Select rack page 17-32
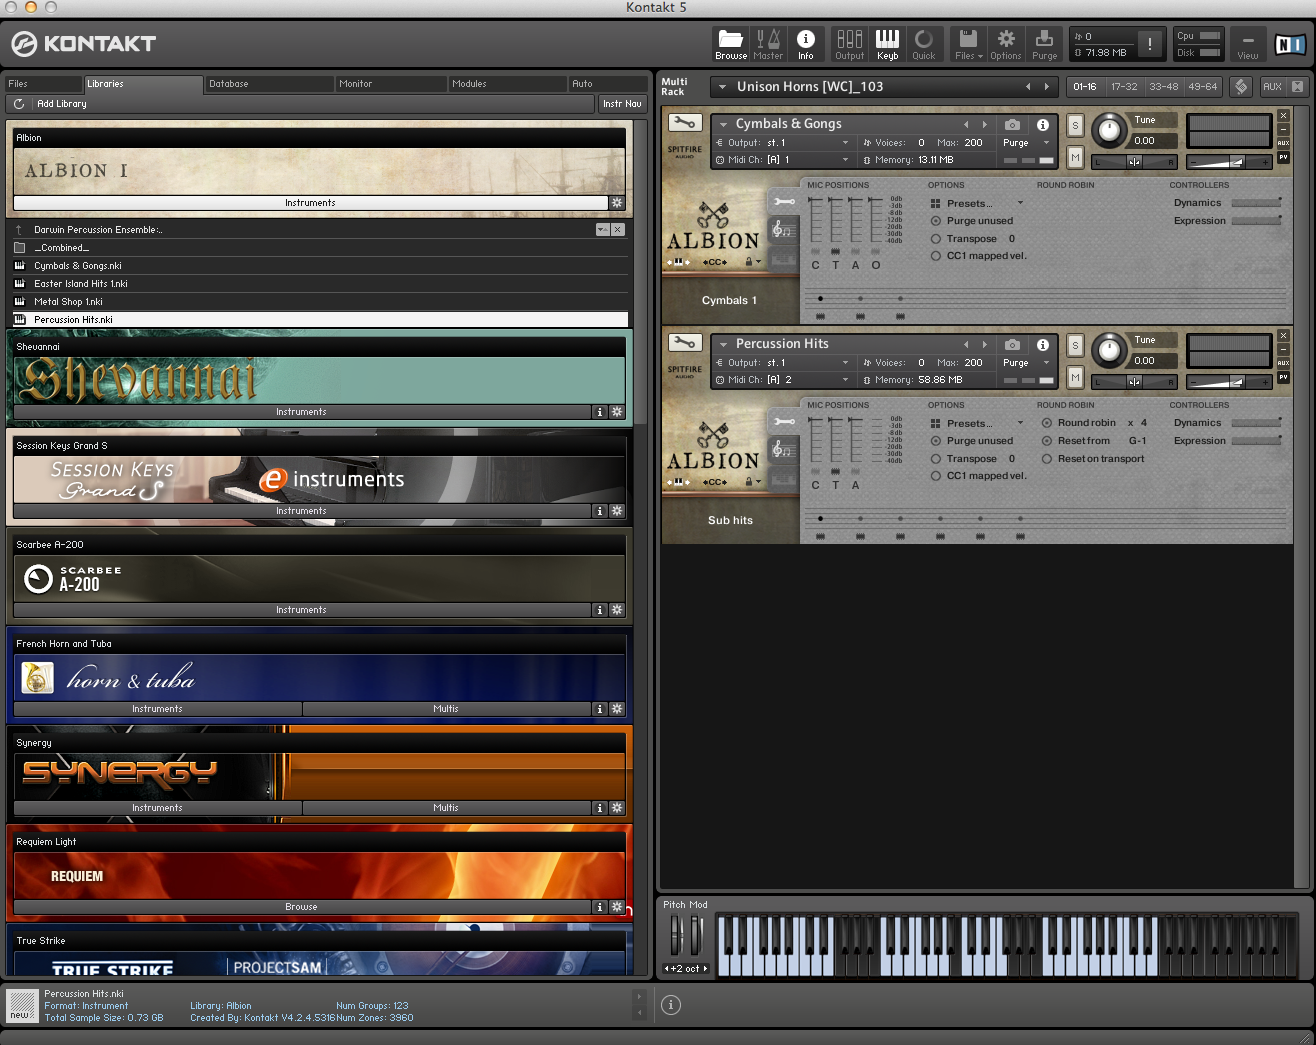Screen dimensions: 1316x1045 (1125, 87)
